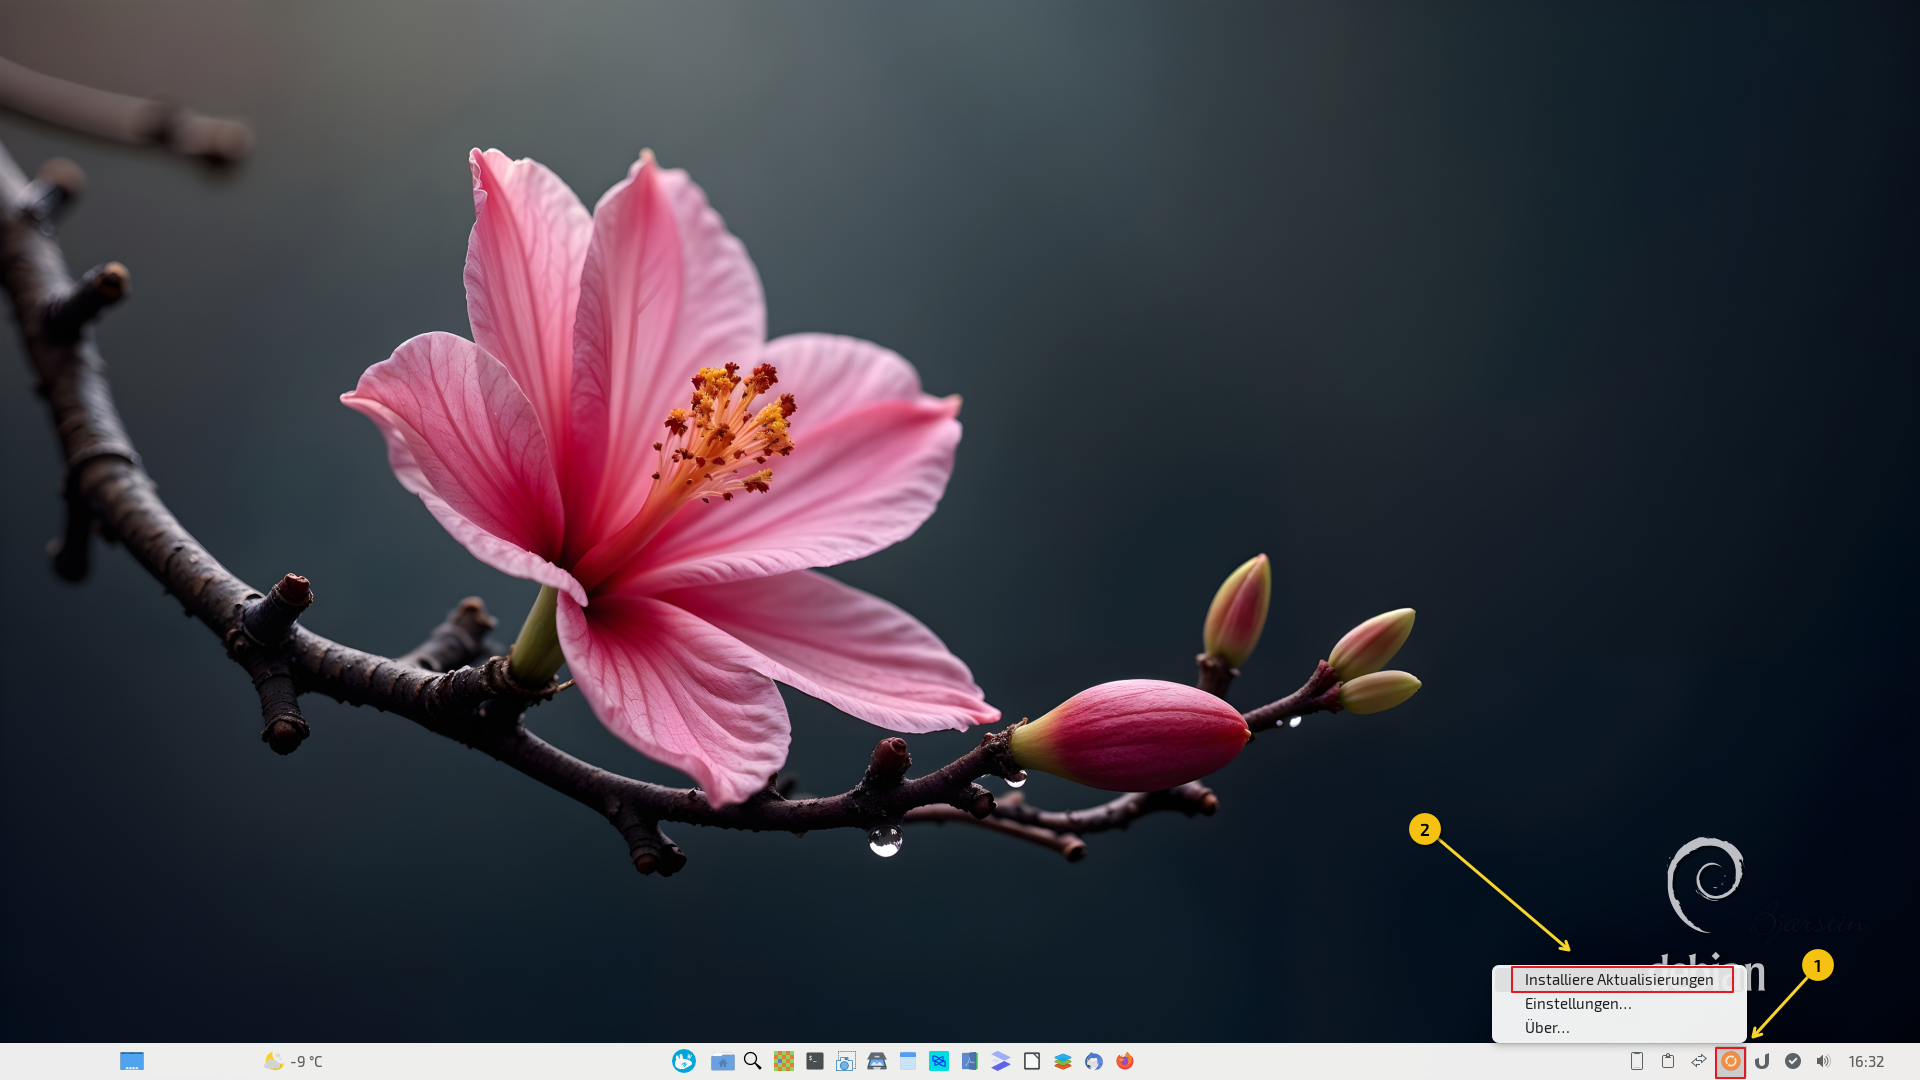The width and height of the screenshot is (1920, 1080).
Task: Open the -9 °C weather widget
Action: tap(293, 1061)
